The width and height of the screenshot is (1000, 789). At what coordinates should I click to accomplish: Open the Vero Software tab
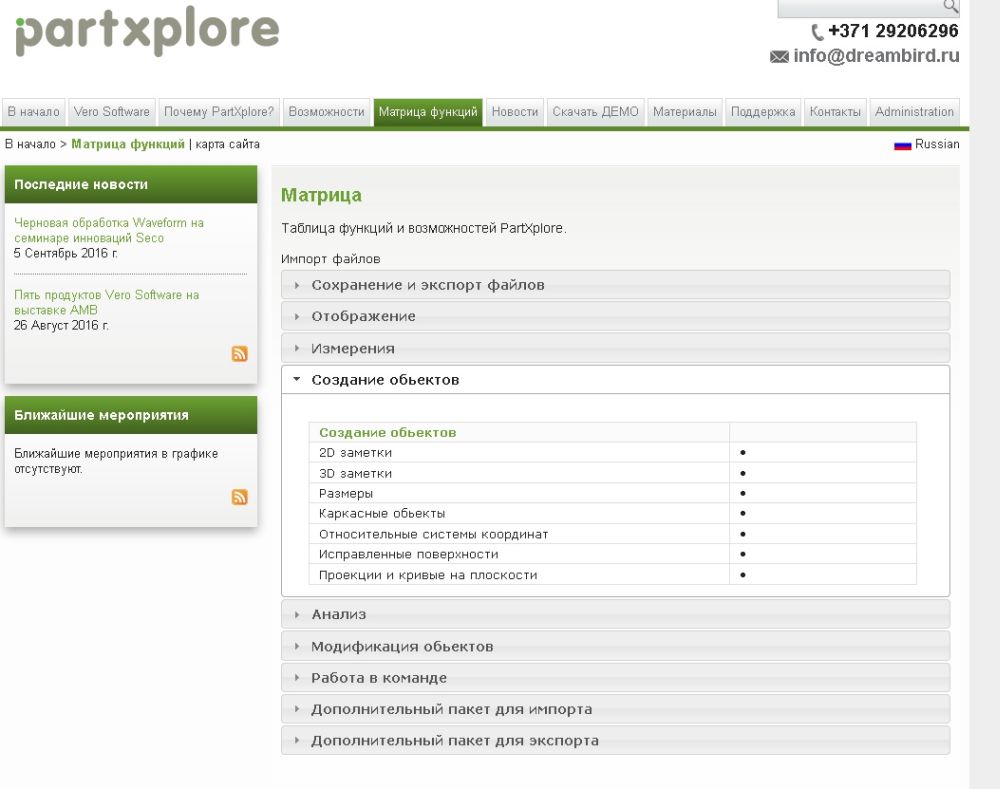coord(112,112)
